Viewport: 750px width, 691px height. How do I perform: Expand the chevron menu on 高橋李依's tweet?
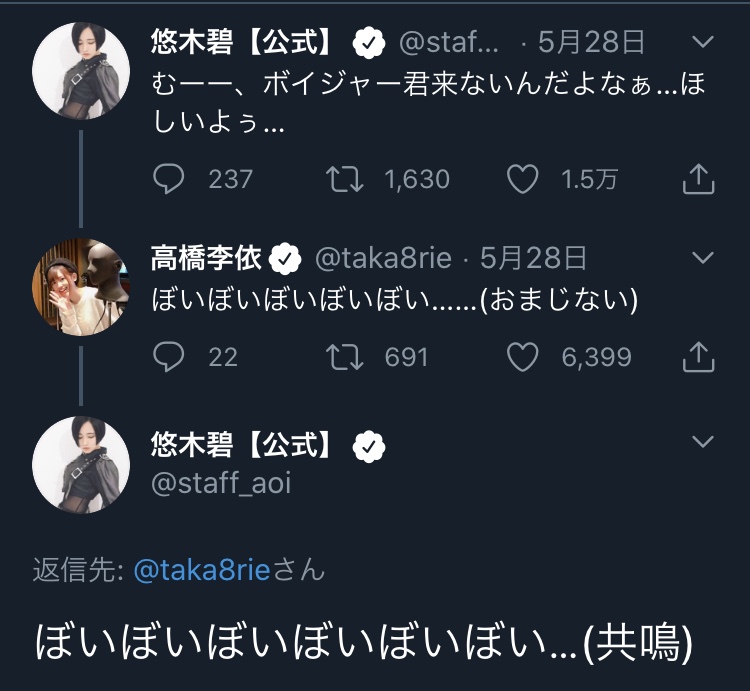coord(703,258)
